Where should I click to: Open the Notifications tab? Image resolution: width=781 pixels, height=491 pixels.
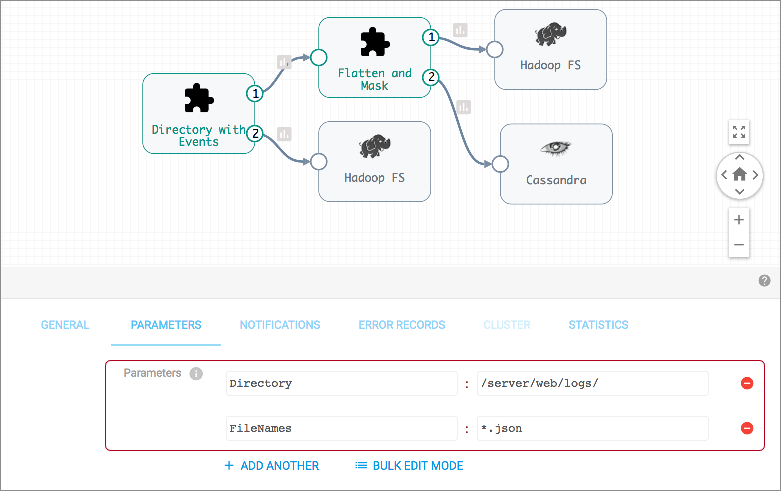pyautogui.click(x=280, y=325)
